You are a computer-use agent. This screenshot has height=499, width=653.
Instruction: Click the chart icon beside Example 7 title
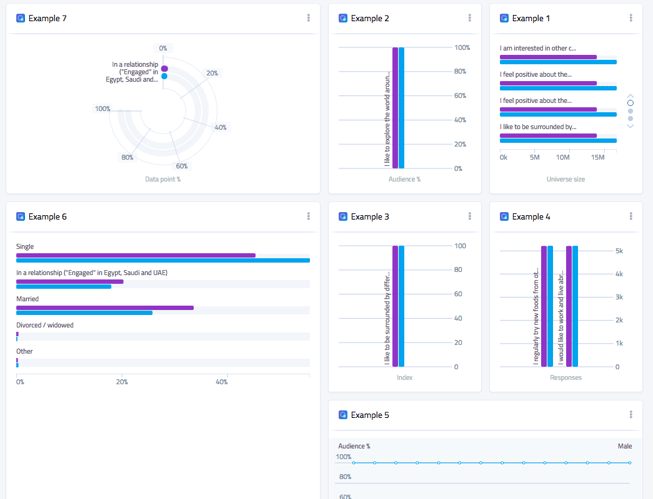click(x=20, y=18)
